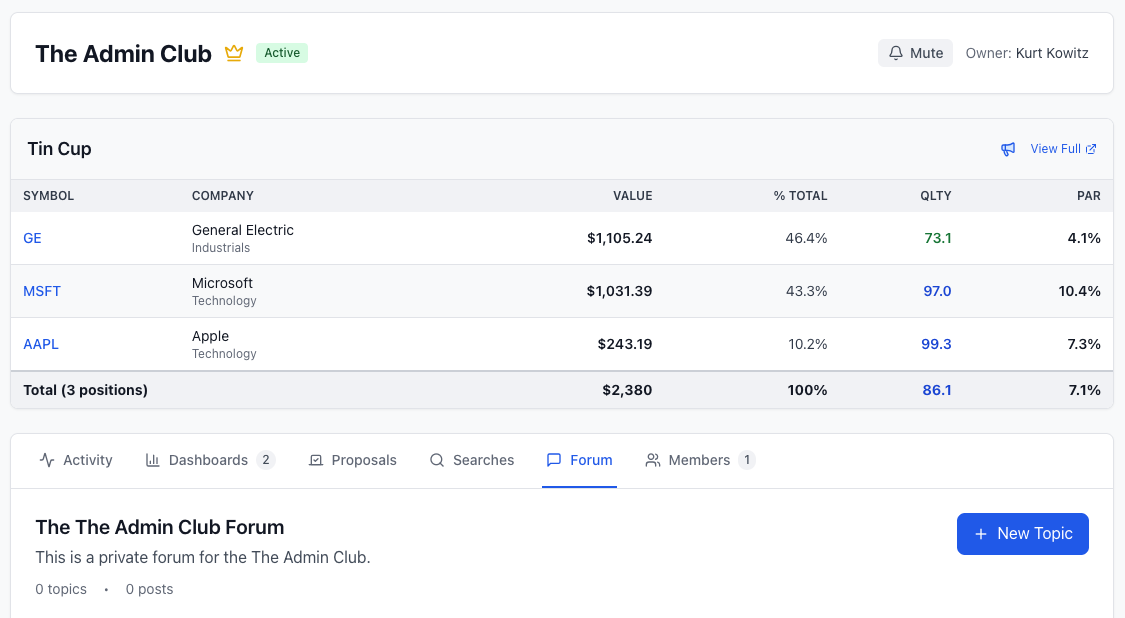Click Industrials sector label under General Electric
Viewport: 1125px width, 618px height.
(x=221, y=248)
